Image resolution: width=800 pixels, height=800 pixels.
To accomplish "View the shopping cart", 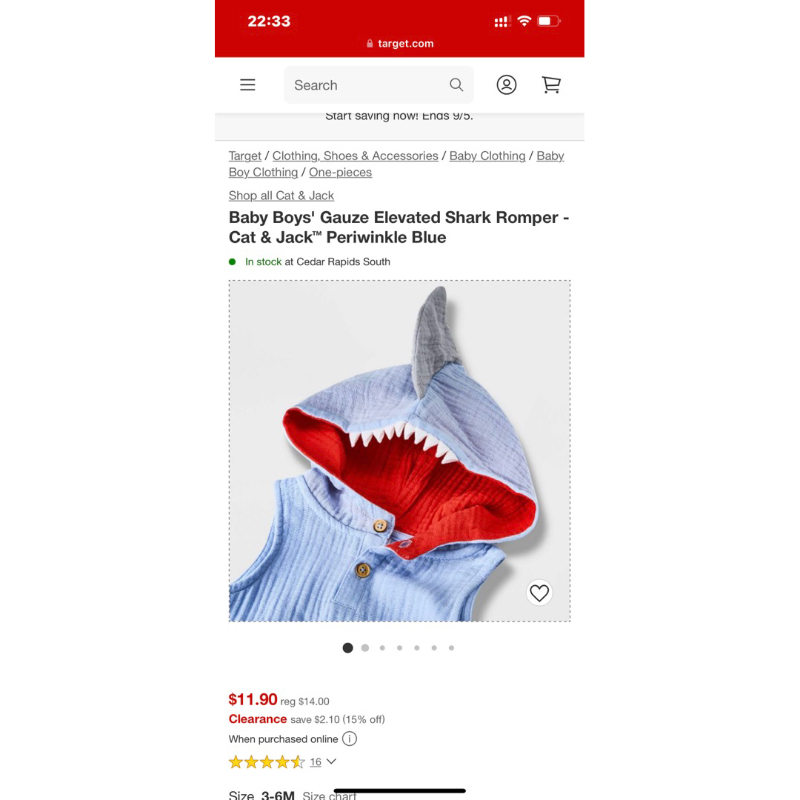I will click(551, 85).
